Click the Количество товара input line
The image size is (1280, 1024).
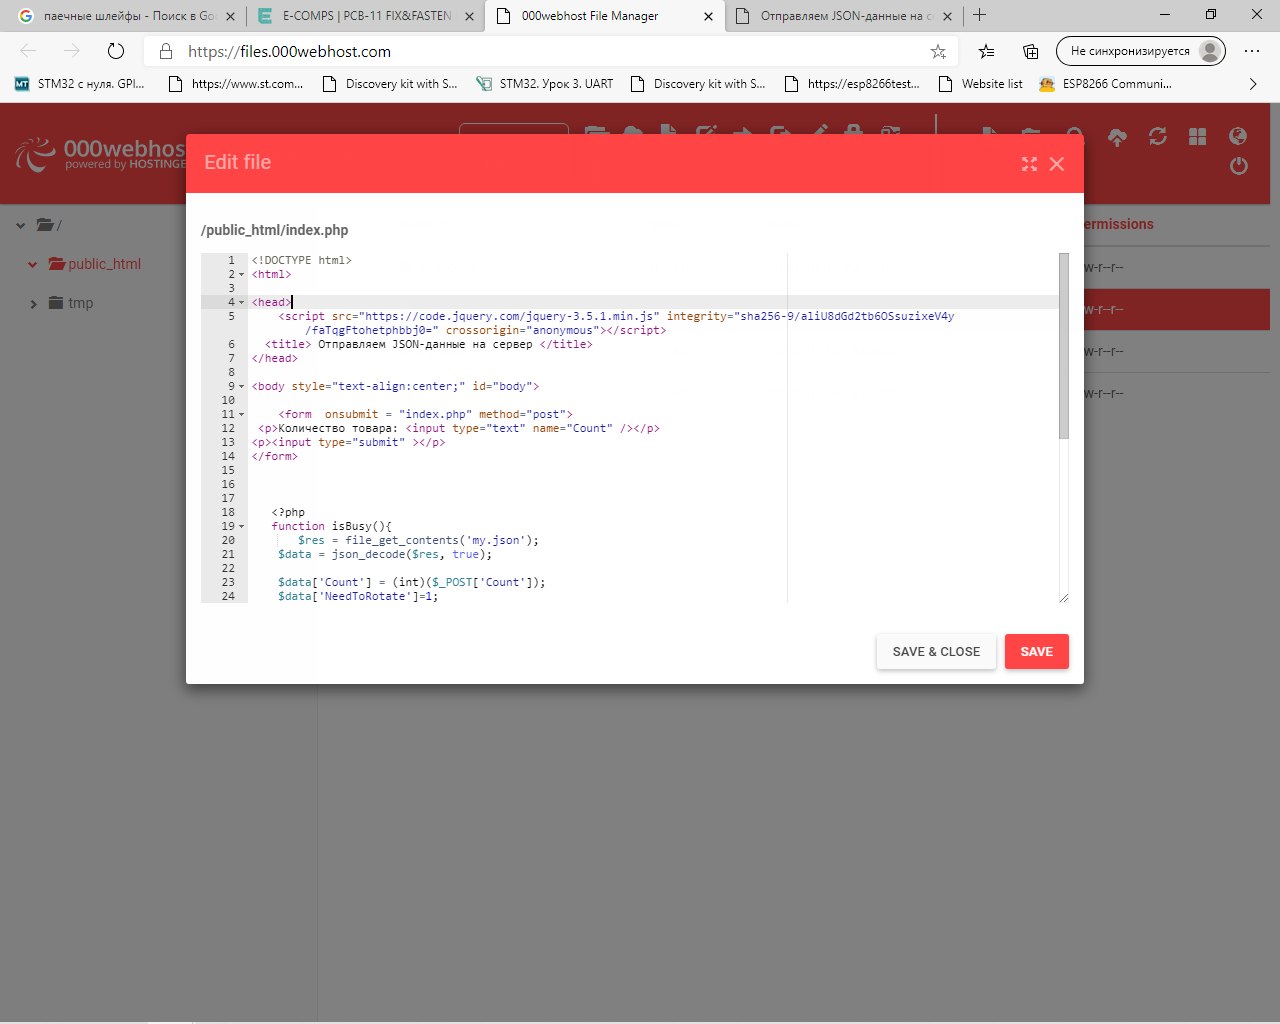[x=459, y=428]
